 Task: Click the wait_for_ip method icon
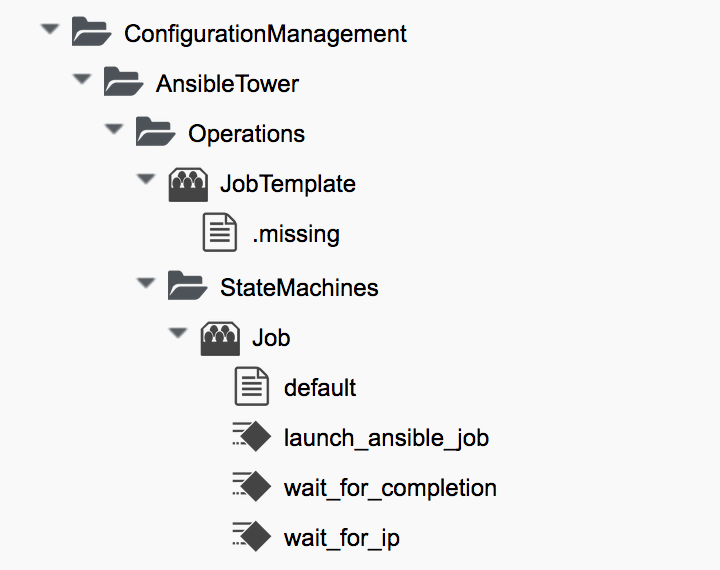(252, 538)
